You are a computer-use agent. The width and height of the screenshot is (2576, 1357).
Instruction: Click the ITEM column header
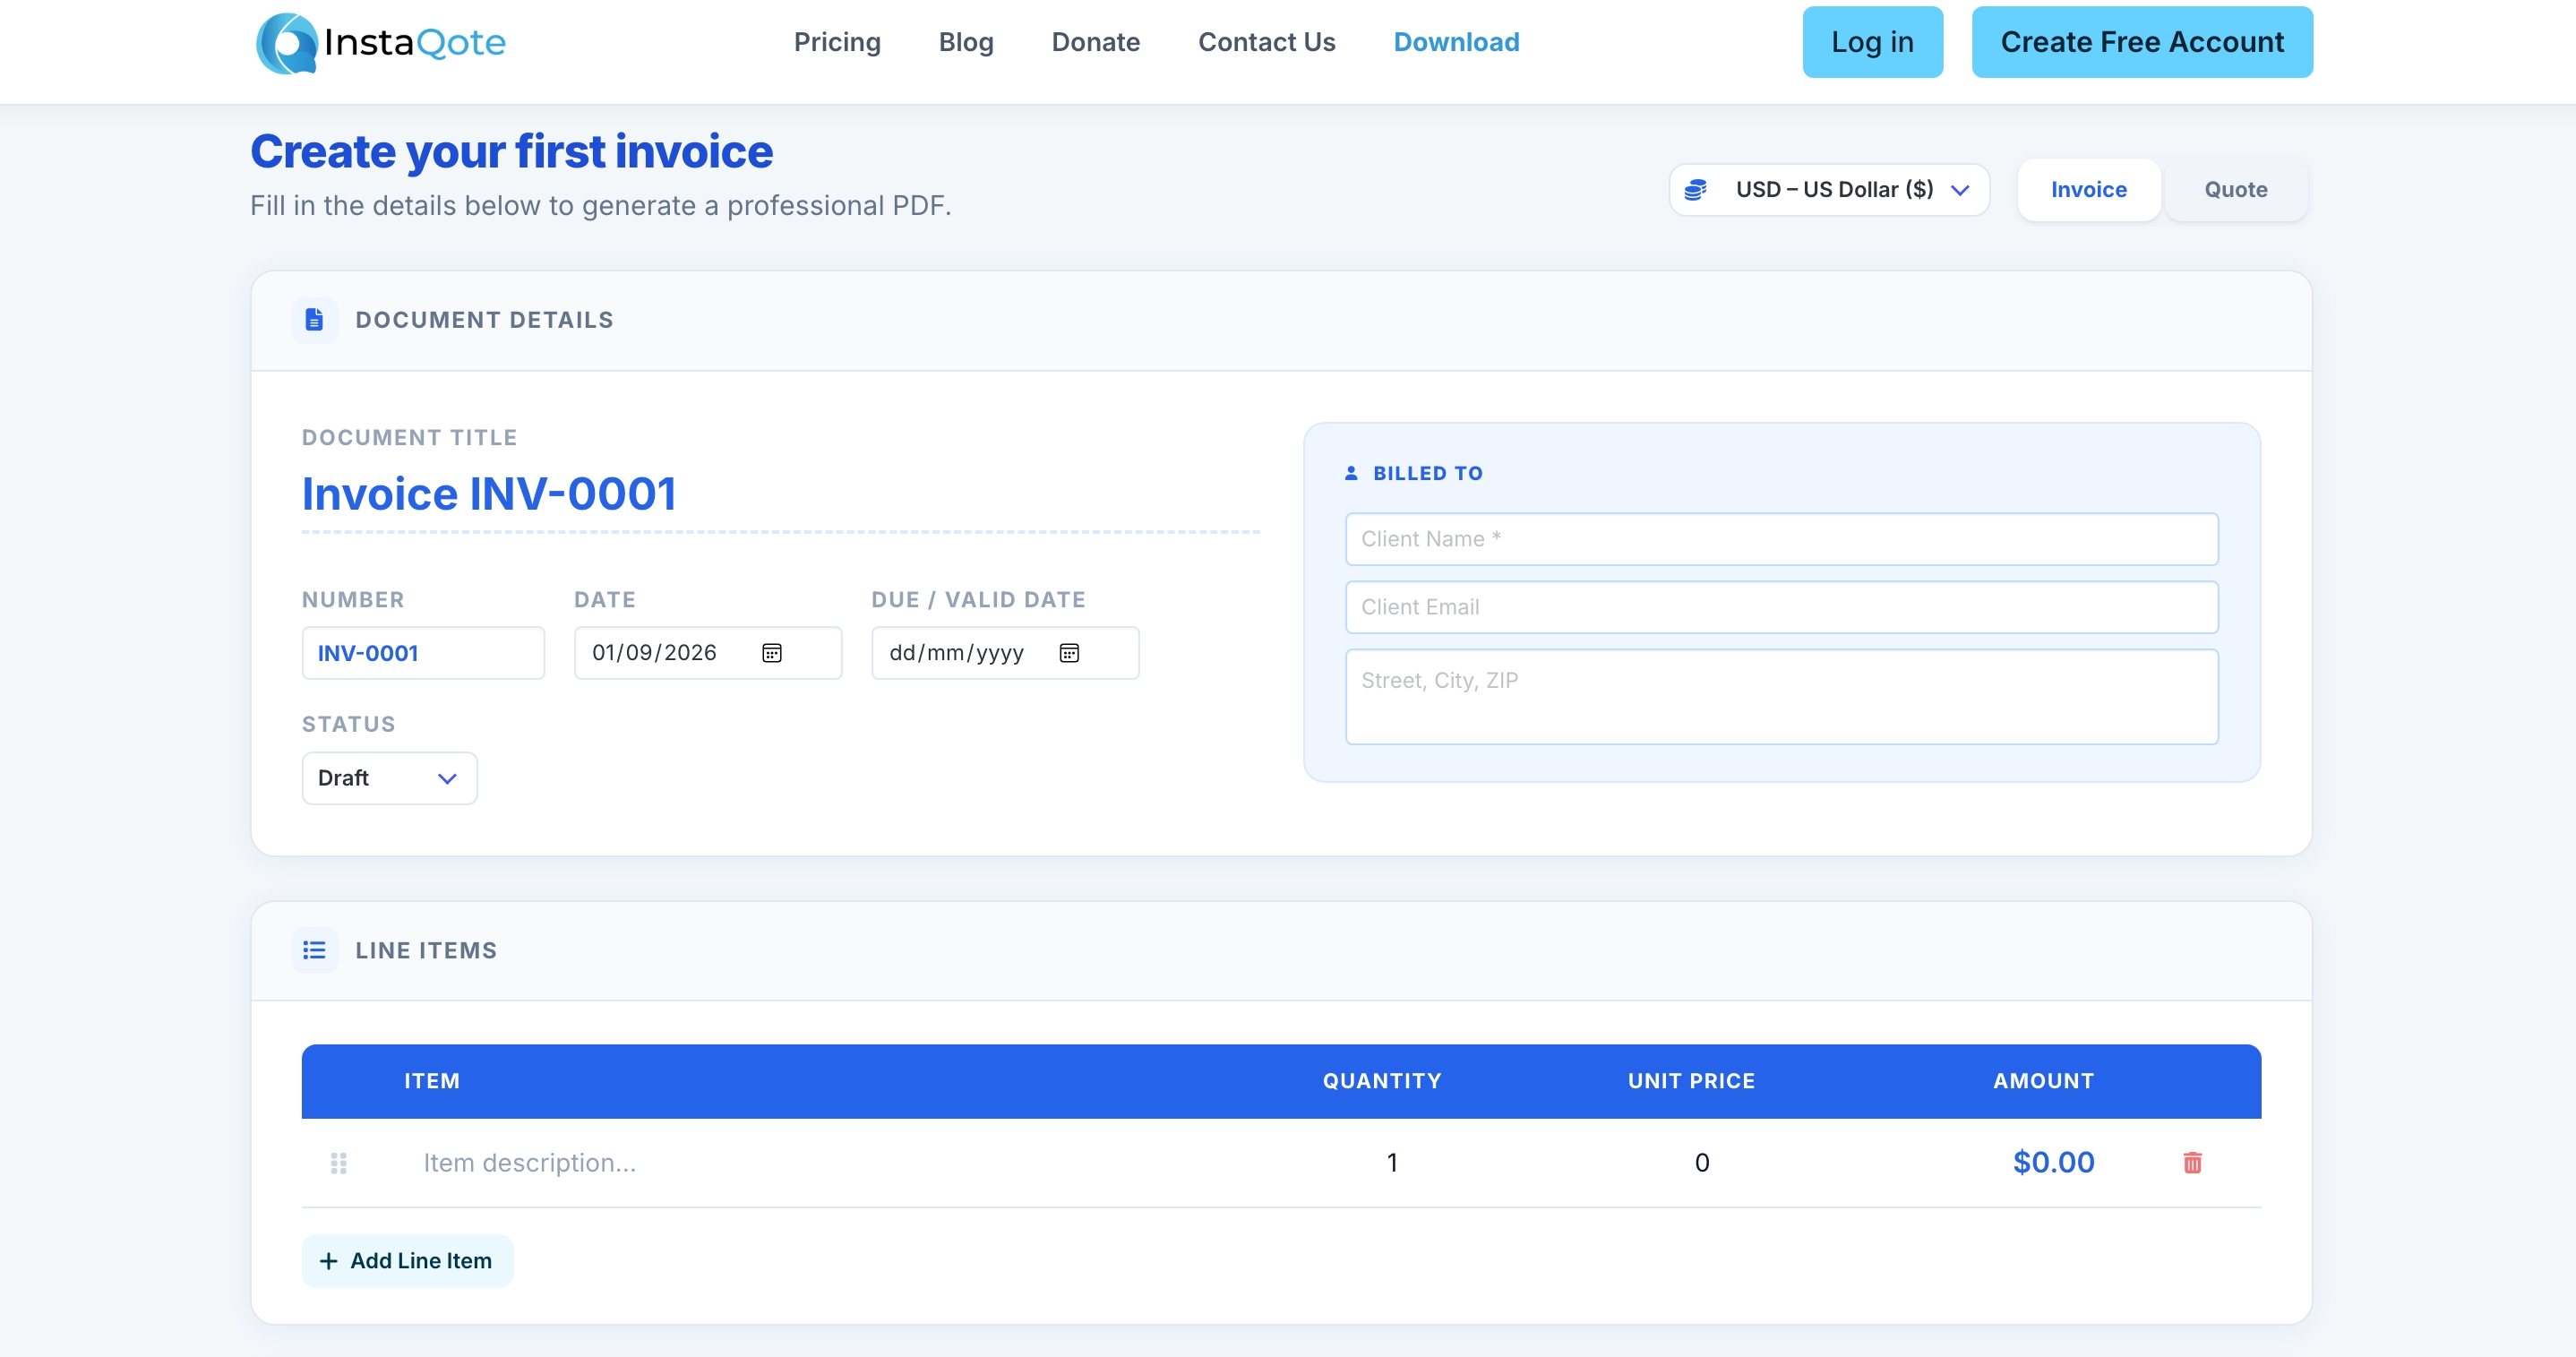(x=432, y=1081)
